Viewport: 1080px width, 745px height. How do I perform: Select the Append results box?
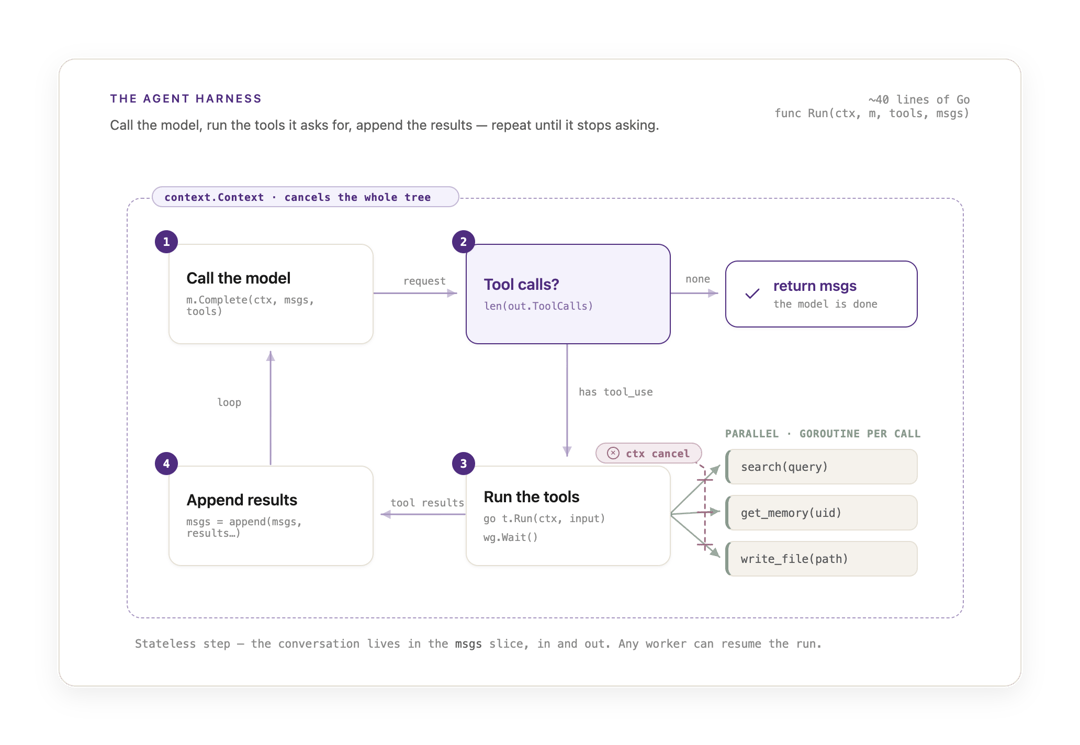271,516
